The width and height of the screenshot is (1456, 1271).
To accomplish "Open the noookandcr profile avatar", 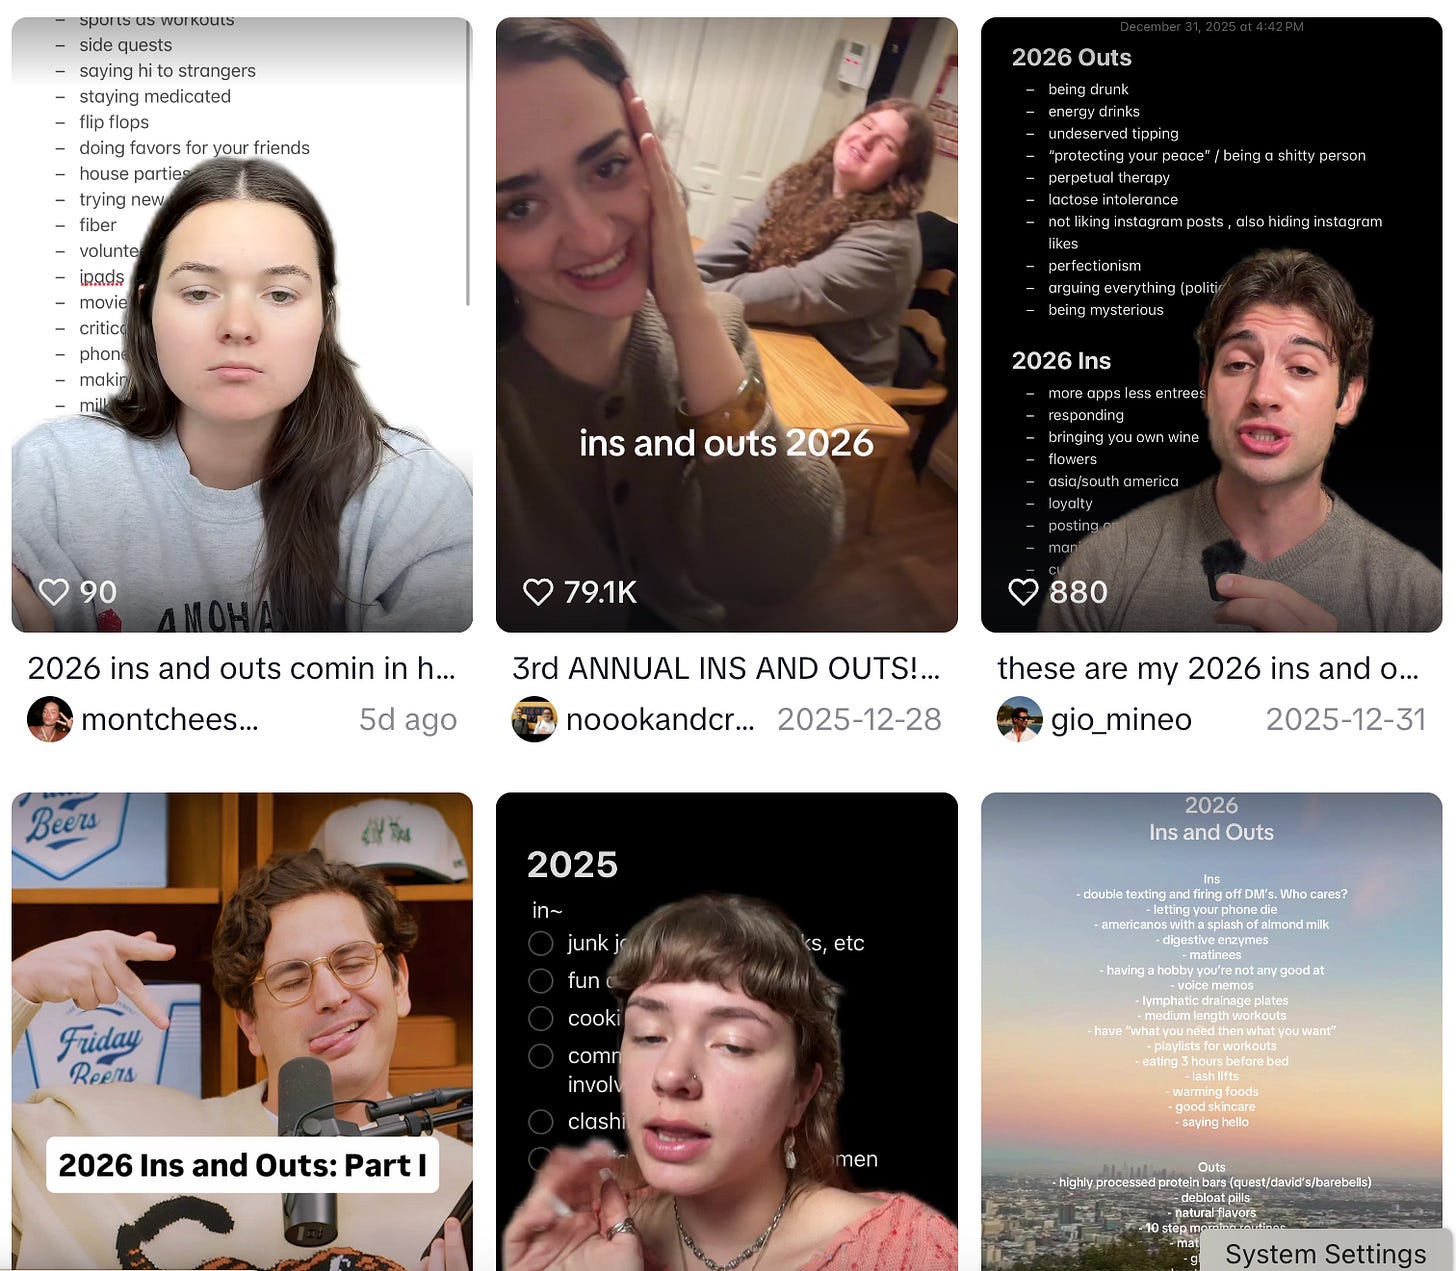I will [534, 719].
